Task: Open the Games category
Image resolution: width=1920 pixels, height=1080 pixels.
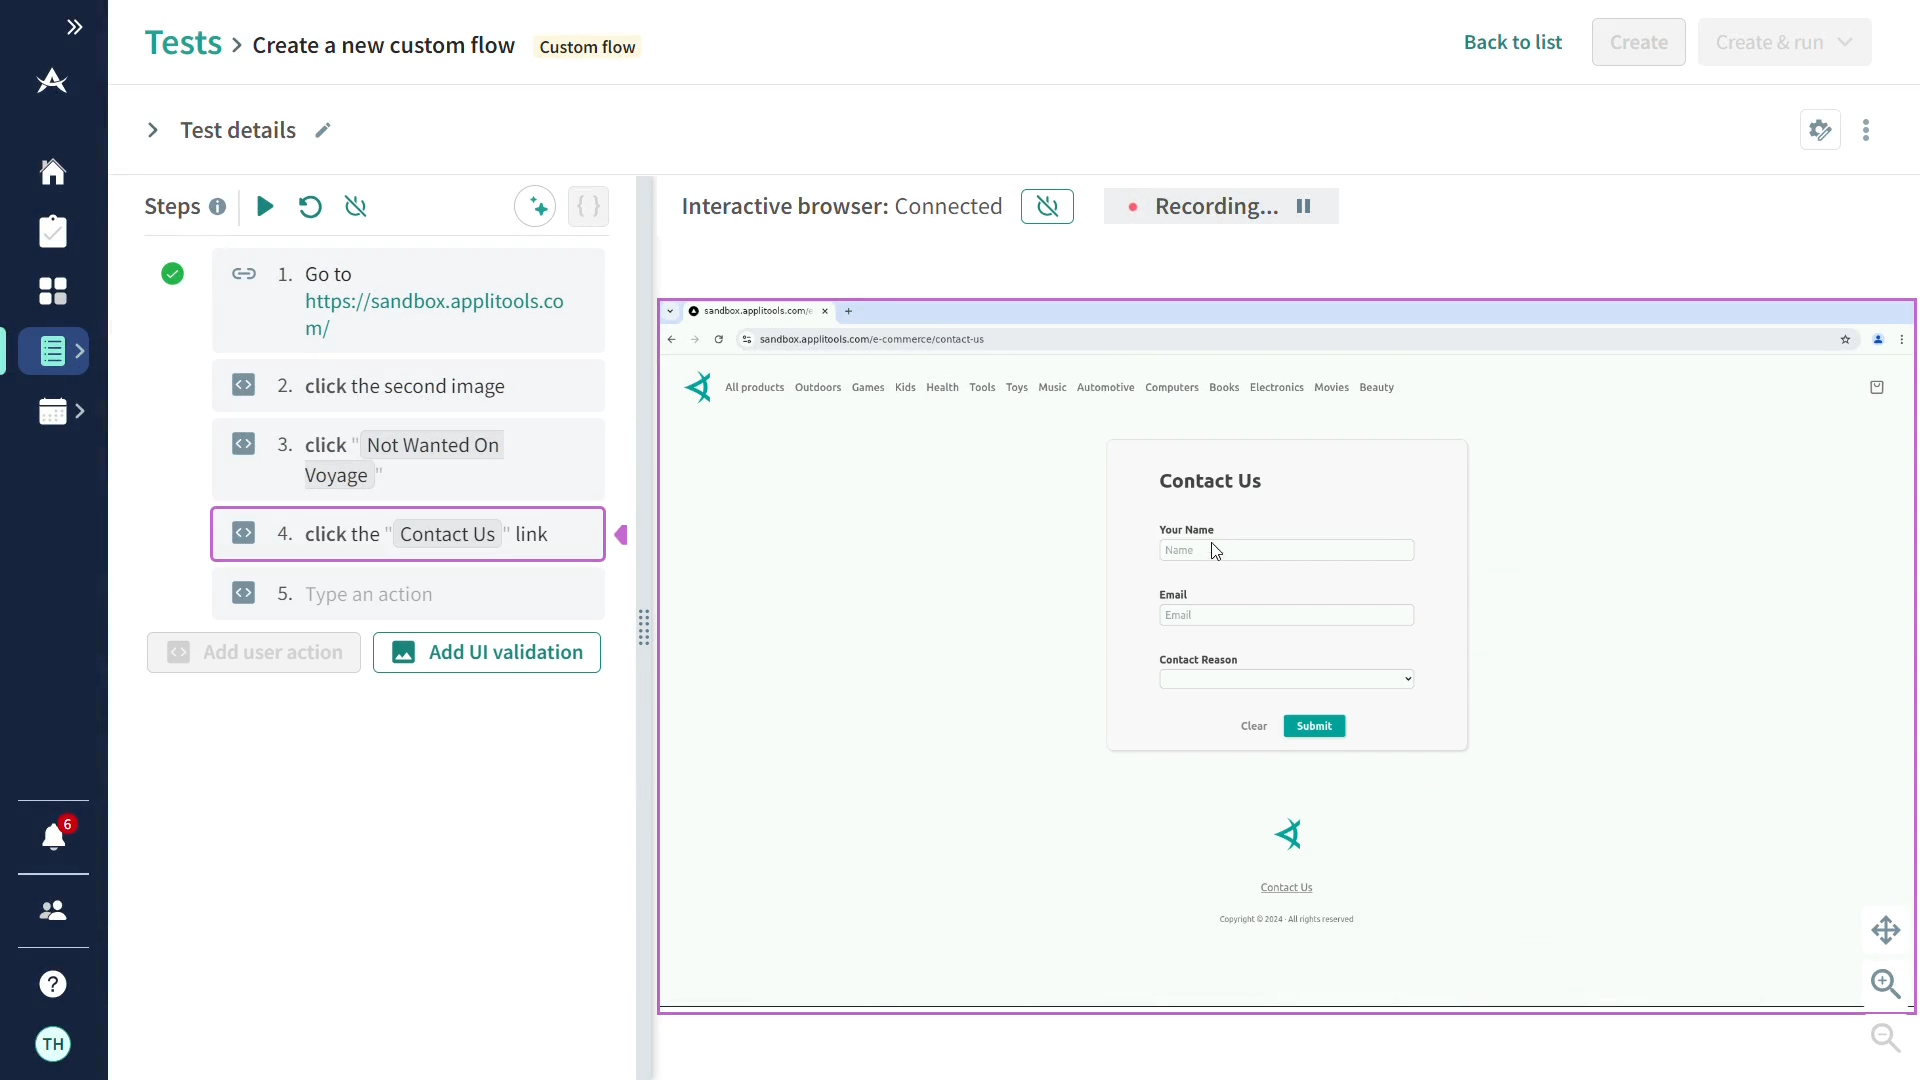Action: [x=868, y=387]
